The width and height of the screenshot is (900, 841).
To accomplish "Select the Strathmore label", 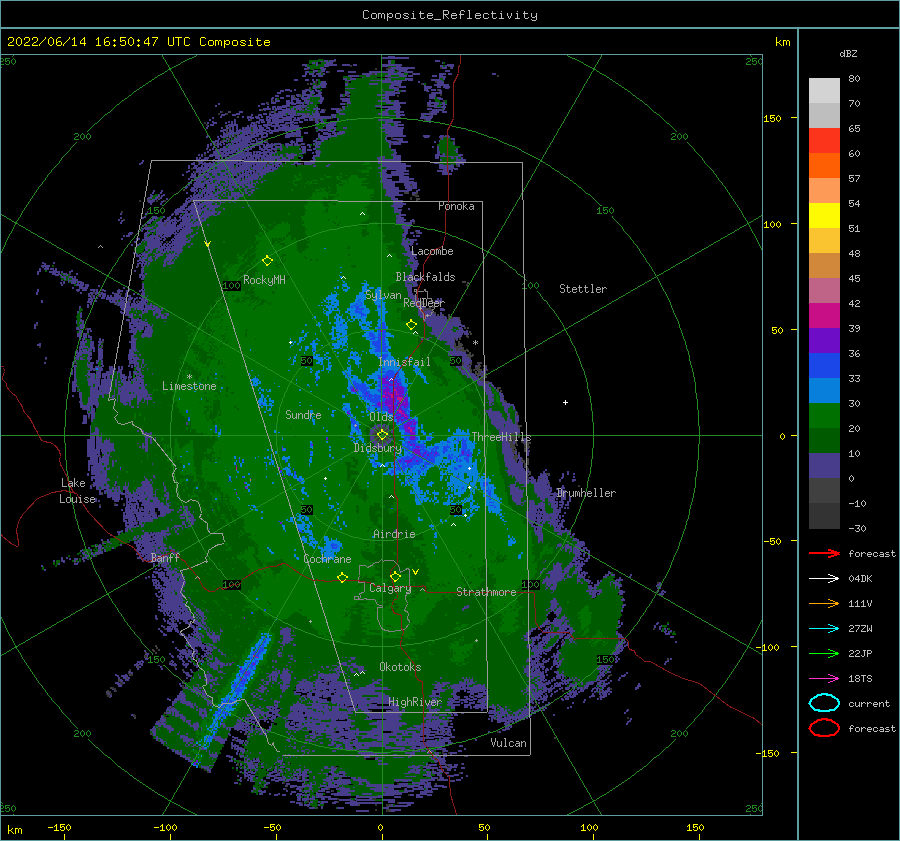I will pyautogui.click(x=487, y=592).
